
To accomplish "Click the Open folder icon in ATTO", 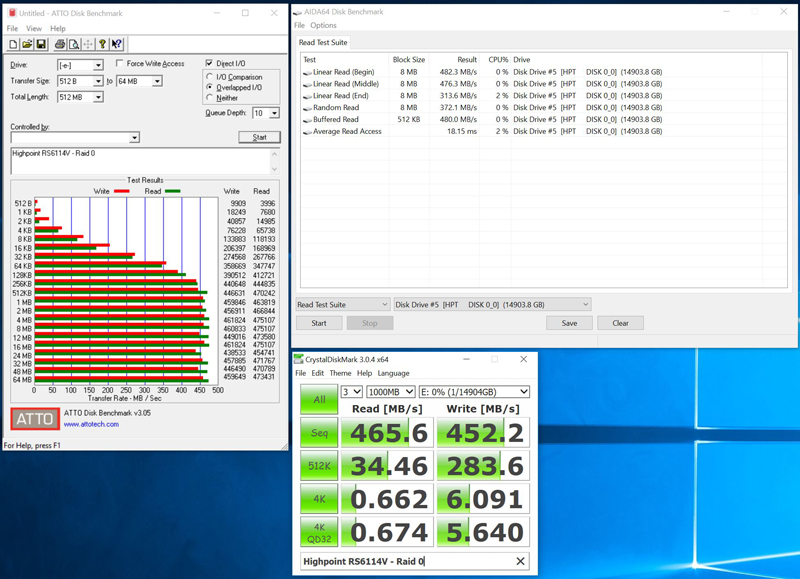I will [x=27, y=44].
